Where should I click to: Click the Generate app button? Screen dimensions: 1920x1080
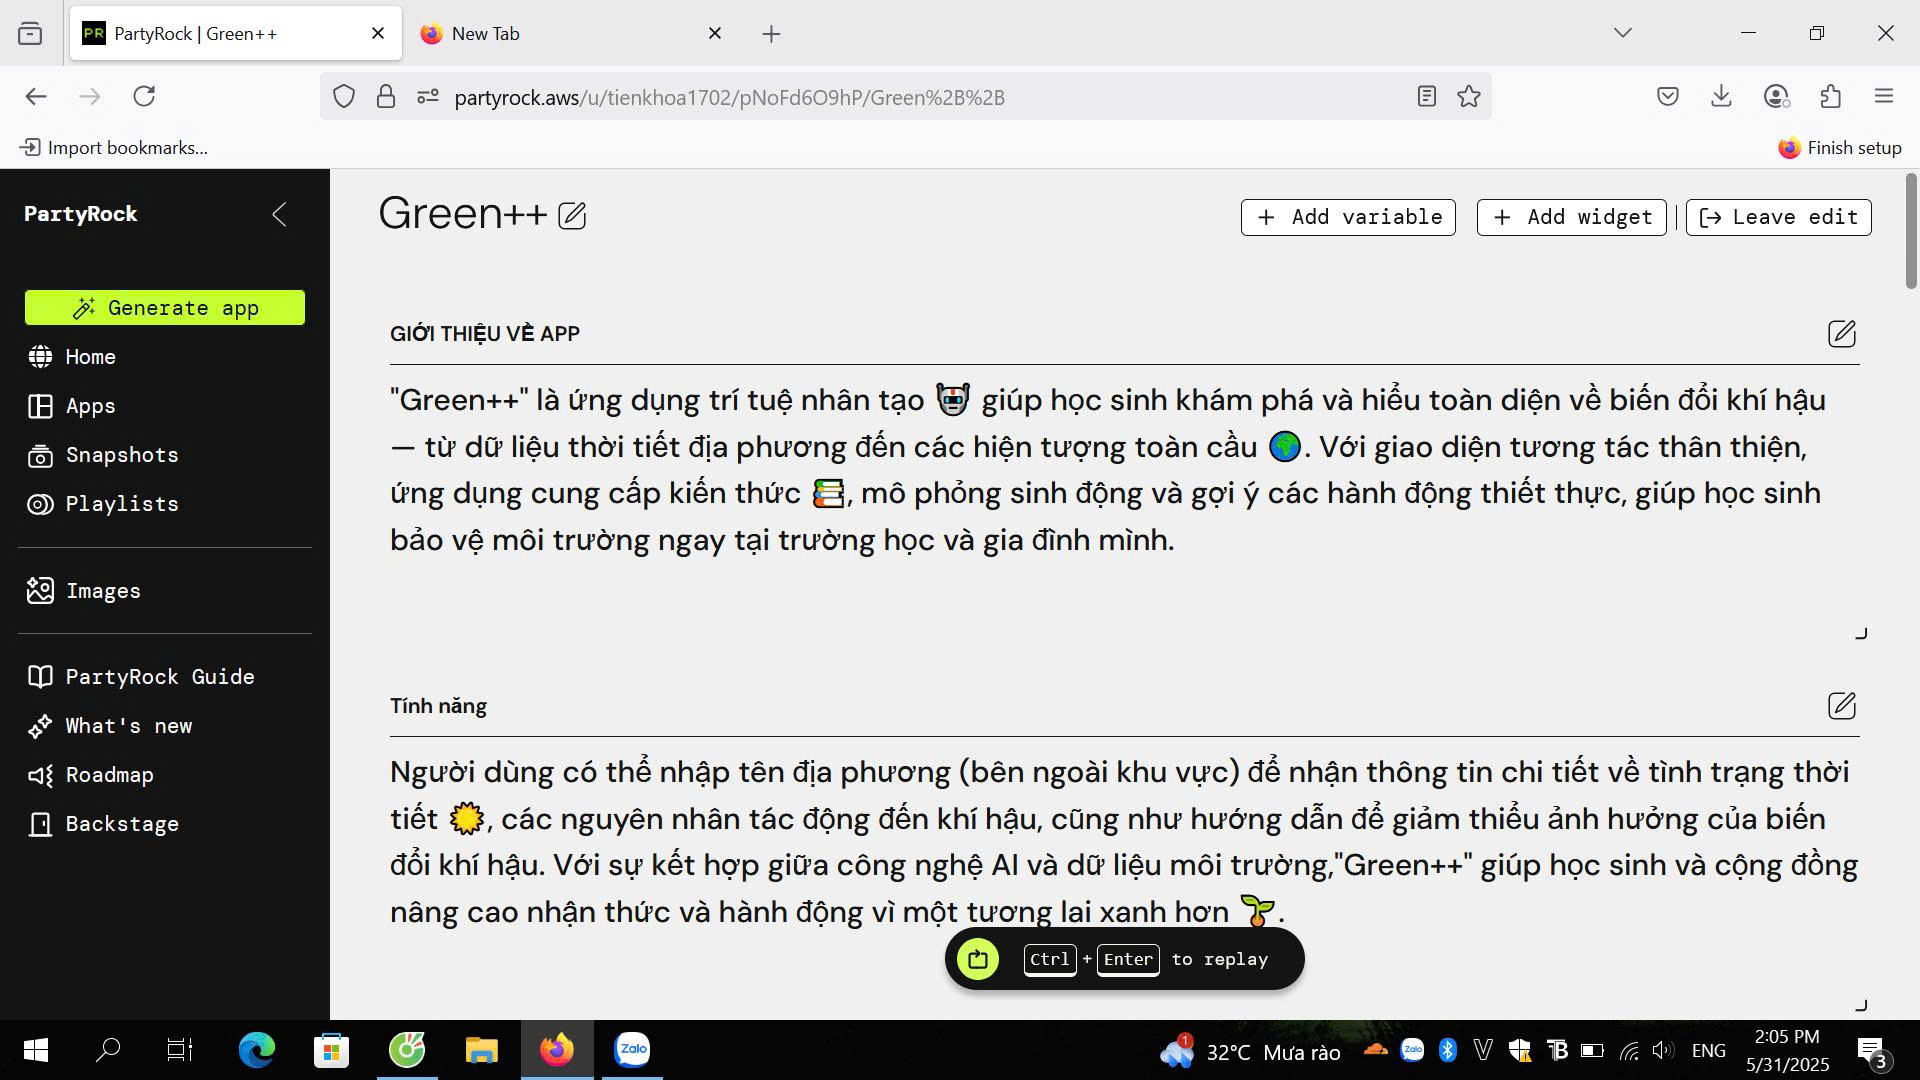coord(165,307)
